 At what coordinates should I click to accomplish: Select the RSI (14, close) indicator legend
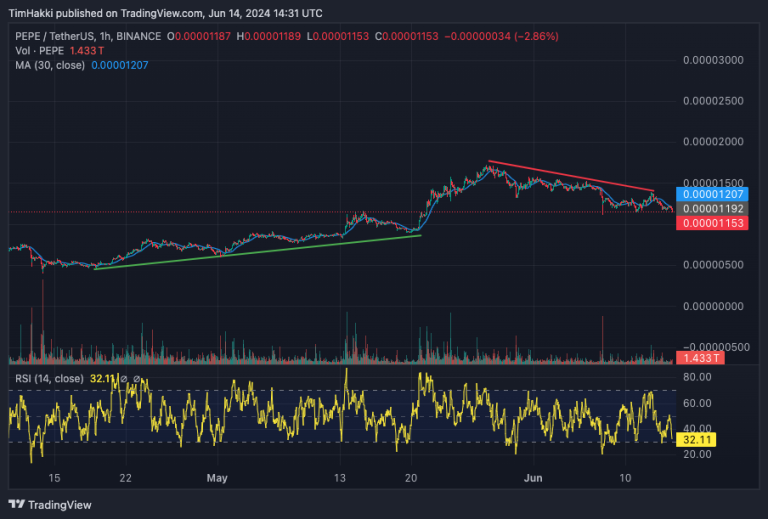49,378
